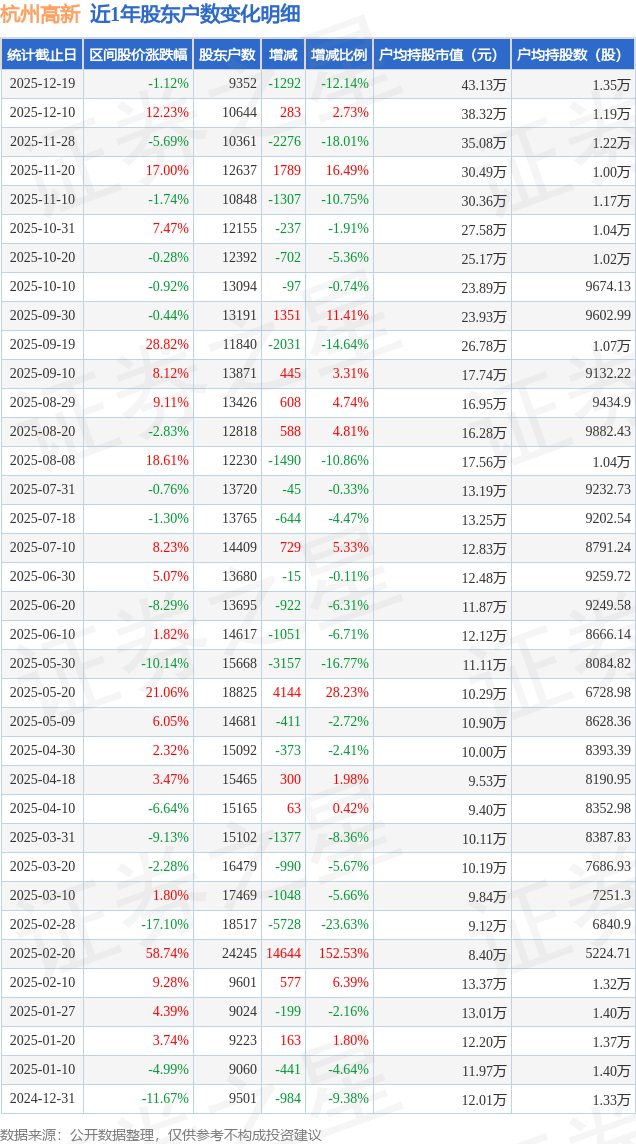Click the 43.13万 market value cell
Viewport: 636px width, 1144px height.
tap(483, 84)
